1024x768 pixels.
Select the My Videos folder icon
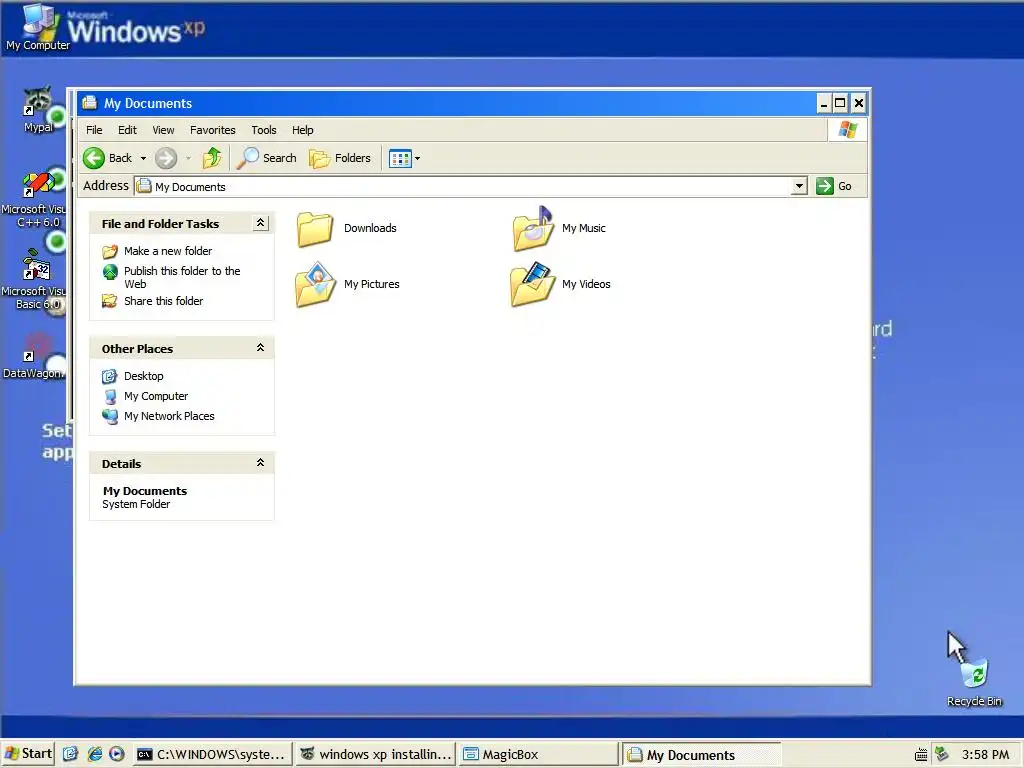[533, 284]
